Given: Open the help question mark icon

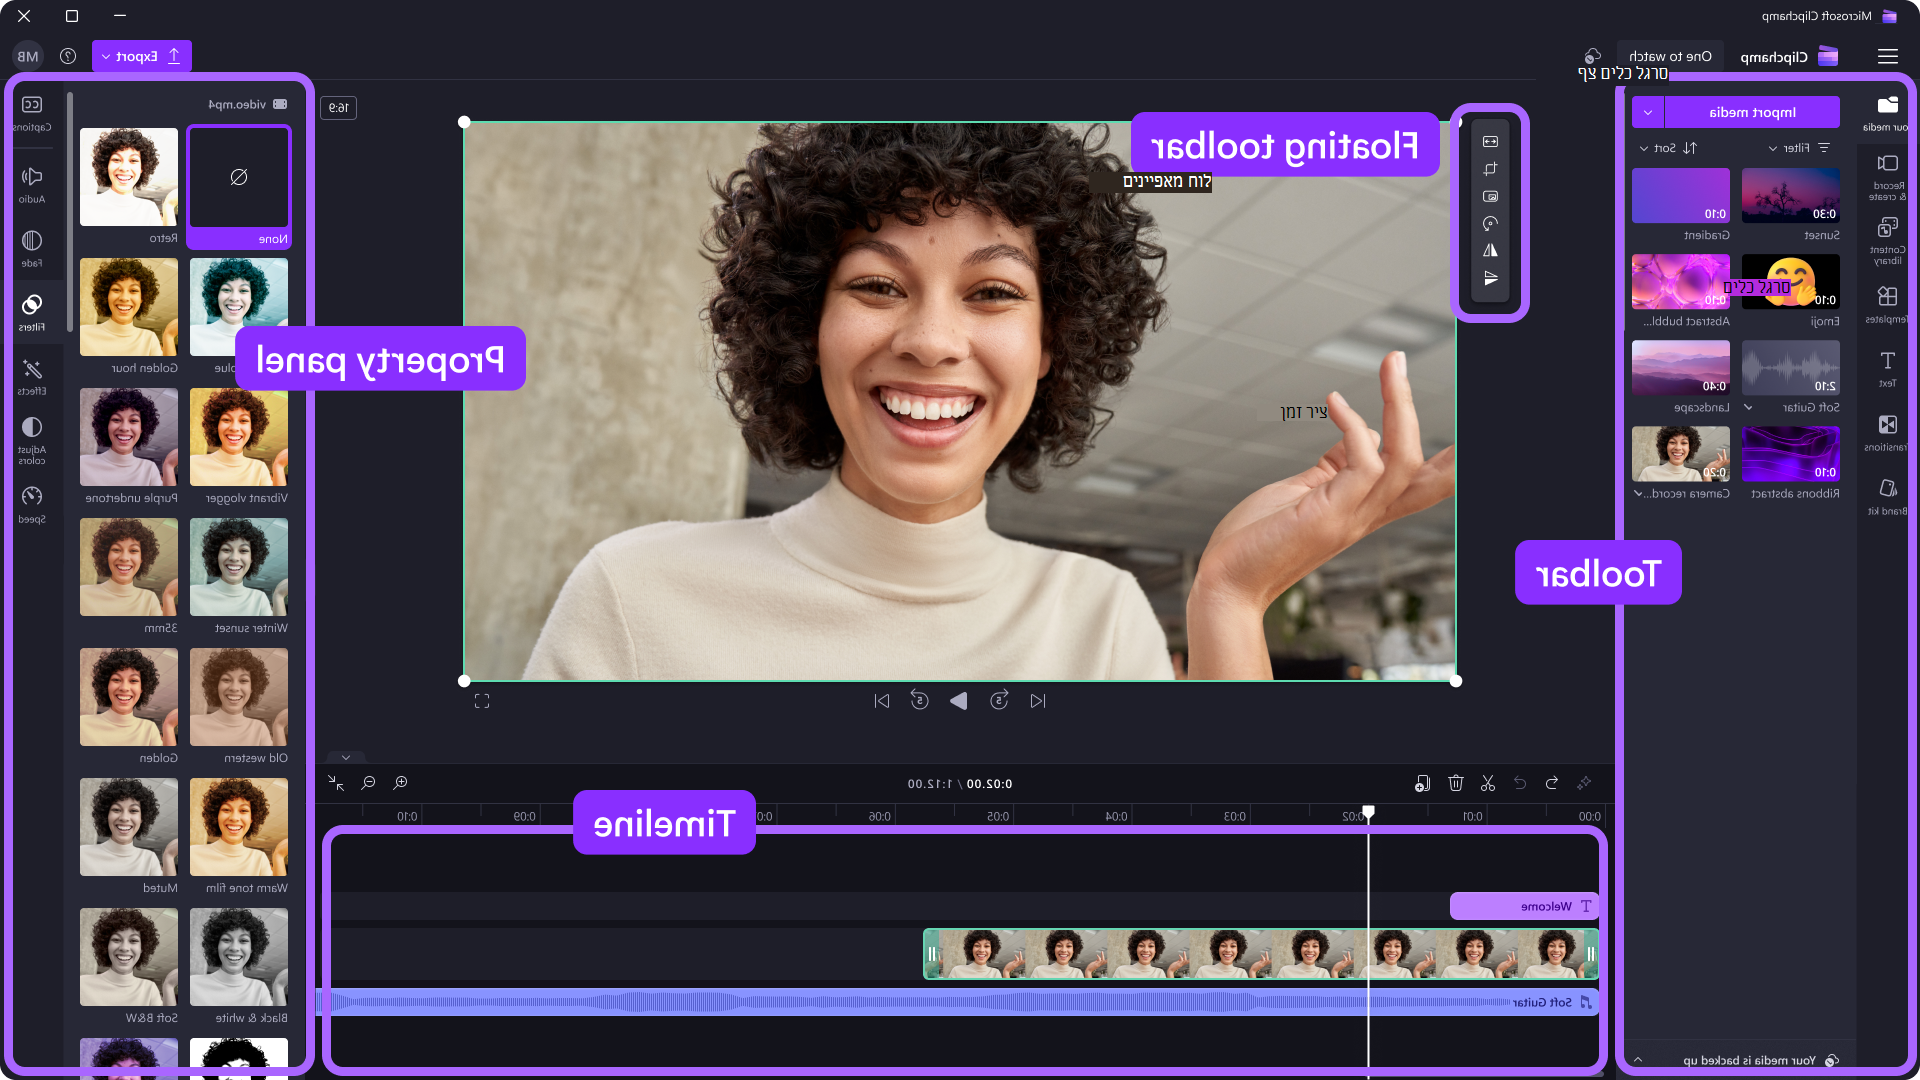Looking at the screenshot, I should coord(68,56).
